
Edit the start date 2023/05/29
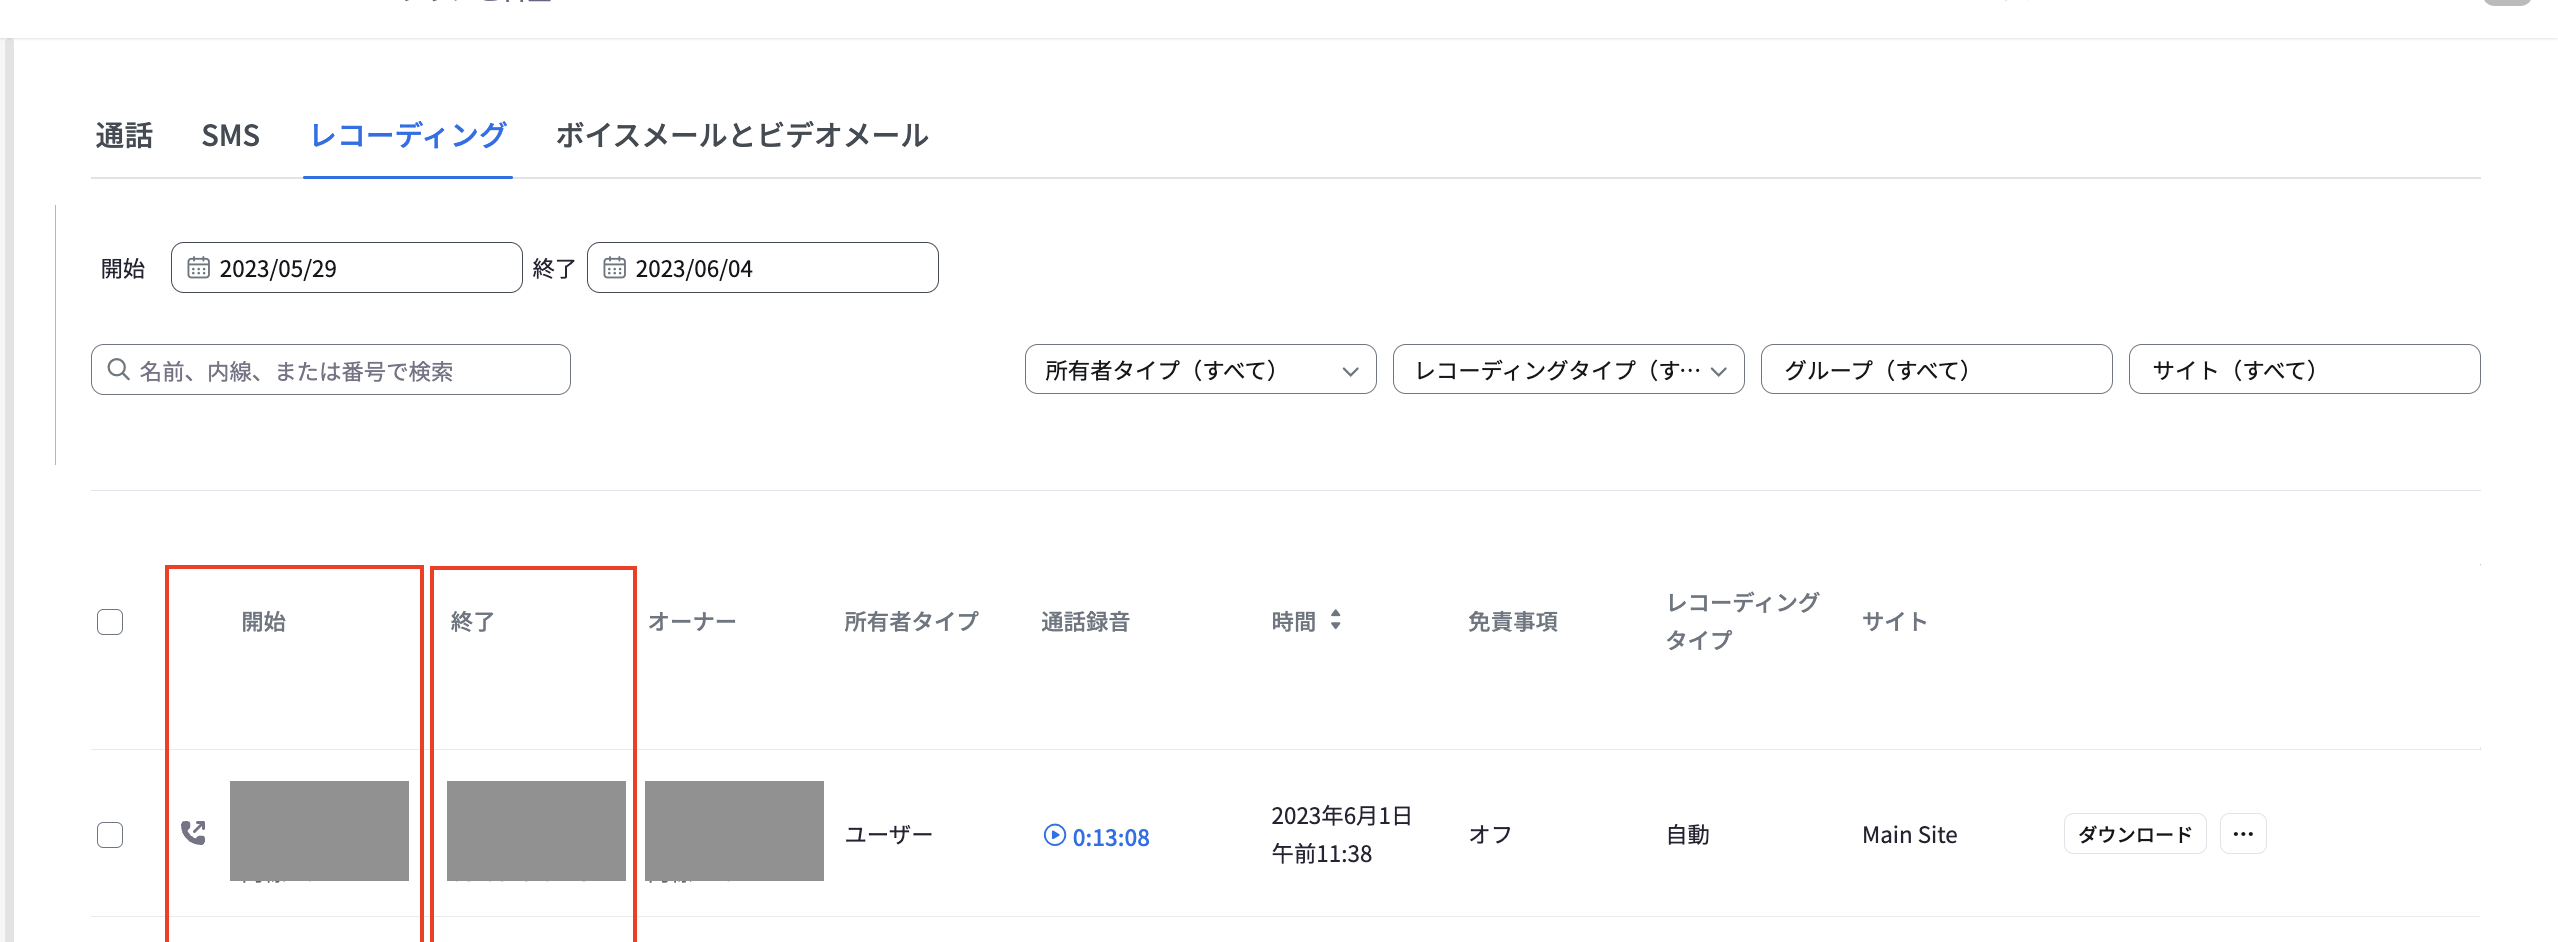pos(346,268)
